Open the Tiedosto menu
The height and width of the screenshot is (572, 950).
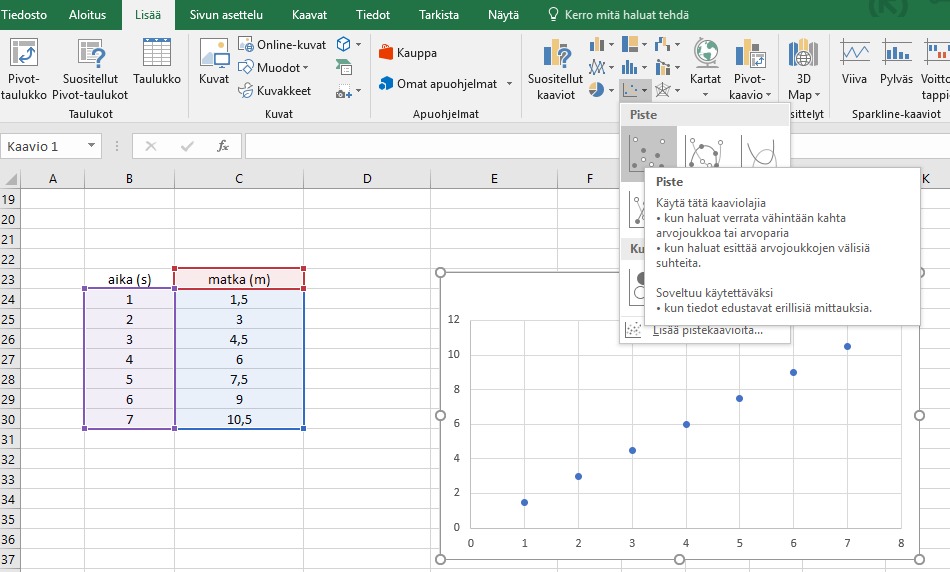24,15
